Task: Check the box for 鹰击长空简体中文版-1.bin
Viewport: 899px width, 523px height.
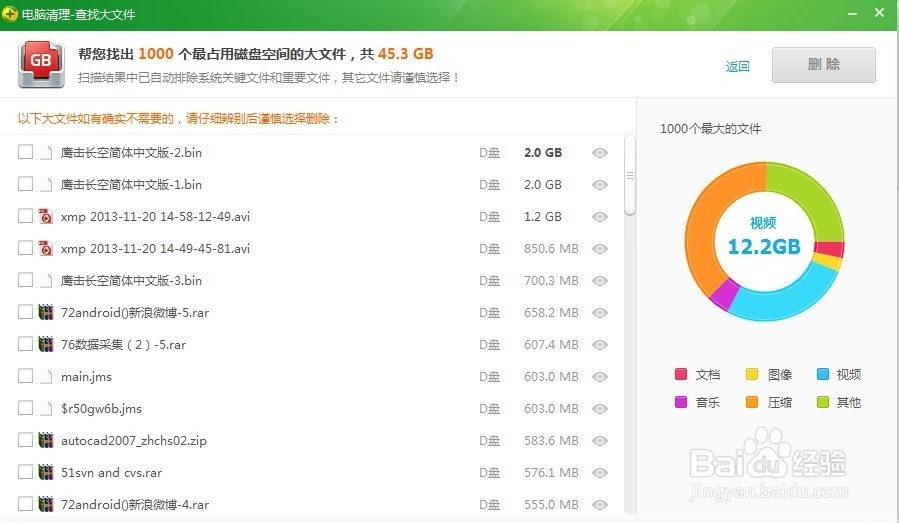Action: click(25, 184)
